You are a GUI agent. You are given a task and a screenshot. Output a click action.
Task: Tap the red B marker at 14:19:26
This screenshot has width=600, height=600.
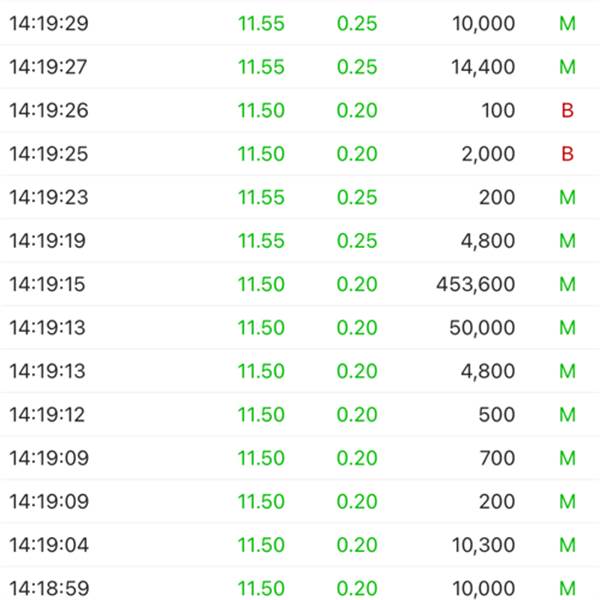(567, 110)
